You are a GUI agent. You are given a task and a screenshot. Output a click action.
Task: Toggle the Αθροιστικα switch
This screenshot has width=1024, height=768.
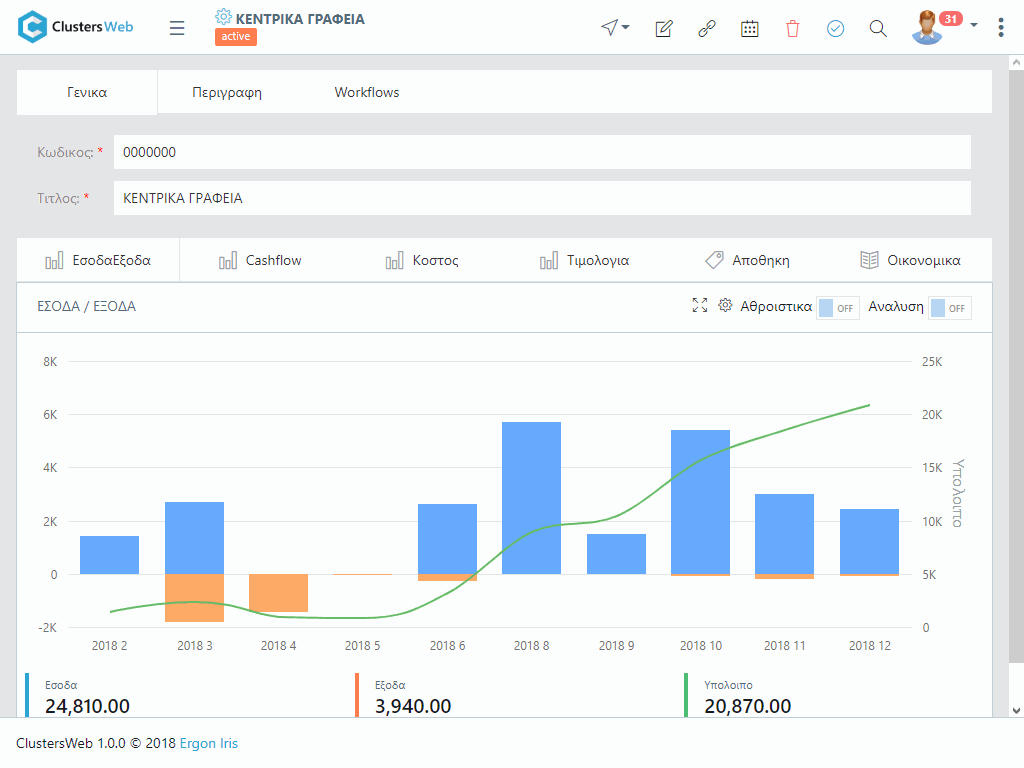837,308
